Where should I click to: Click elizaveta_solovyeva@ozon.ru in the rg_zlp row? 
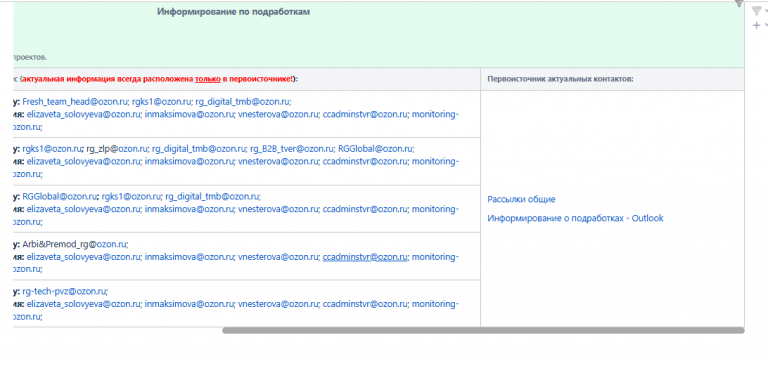point(83,161)
